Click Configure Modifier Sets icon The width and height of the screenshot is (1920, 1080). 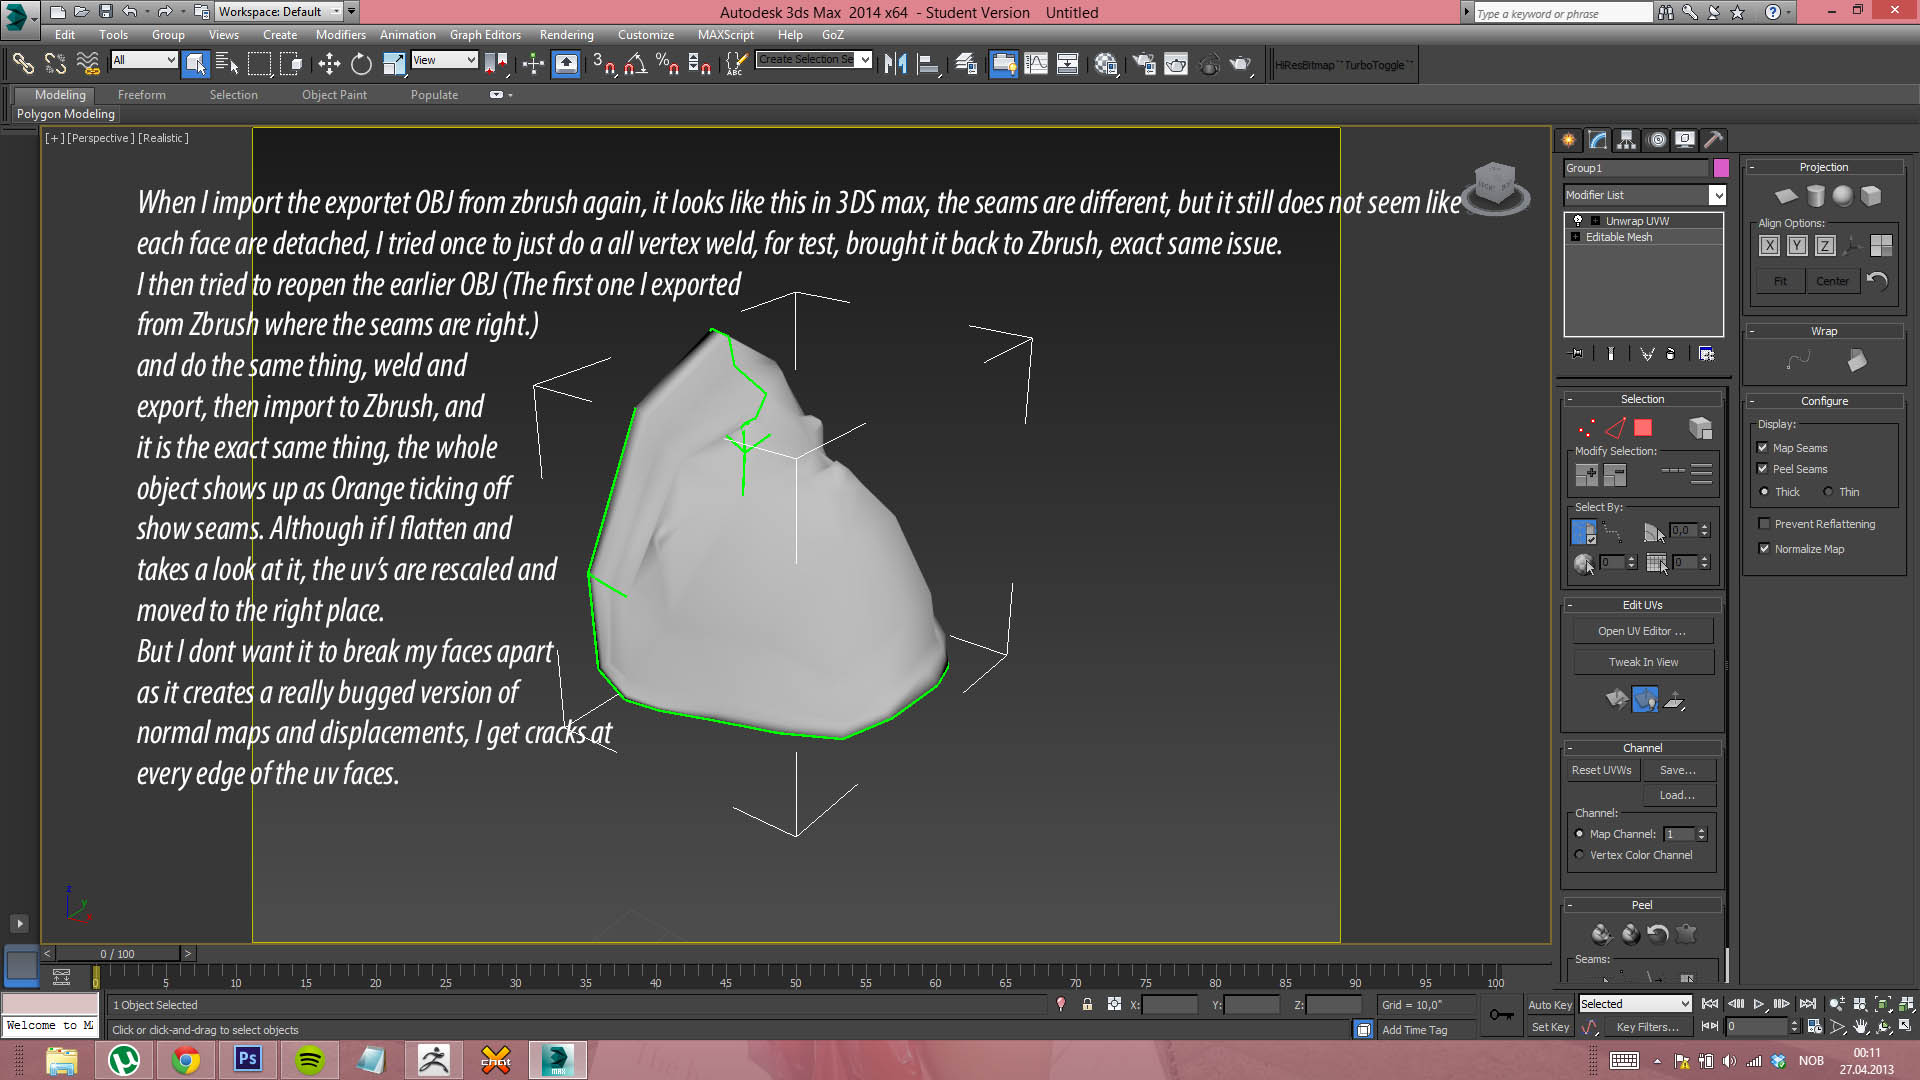[1707, 353]
